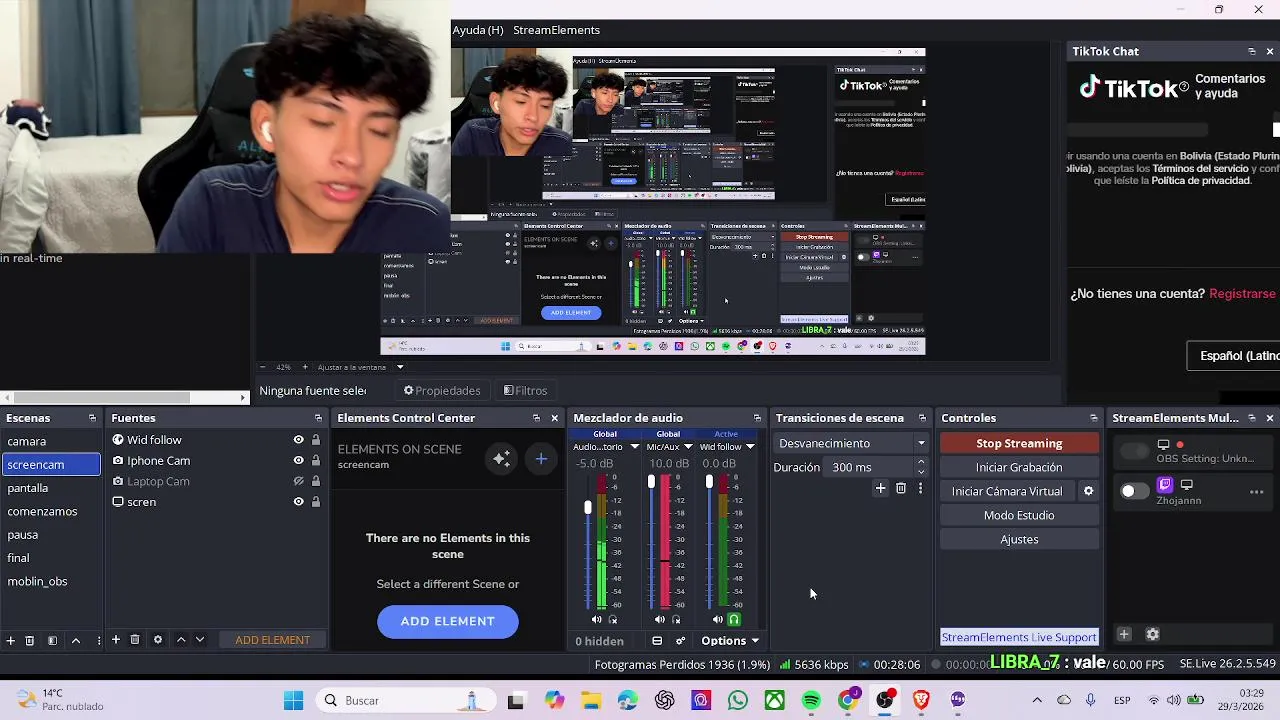Unlock the Wid follow source
The height and width of the screenshot is (720, 1280).
pyautogui.click(x=316, y=440)
